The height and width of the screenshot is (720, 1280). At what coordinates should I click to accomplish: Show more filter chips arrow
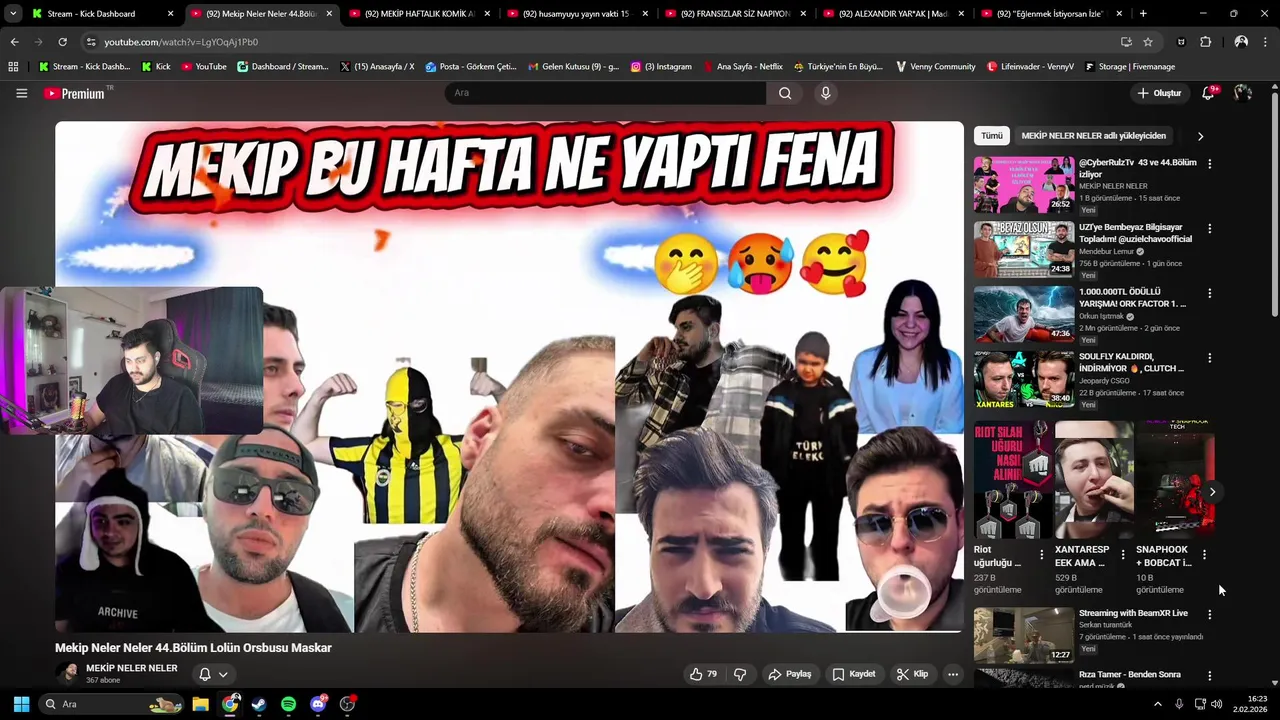[x=1200, y=136]
